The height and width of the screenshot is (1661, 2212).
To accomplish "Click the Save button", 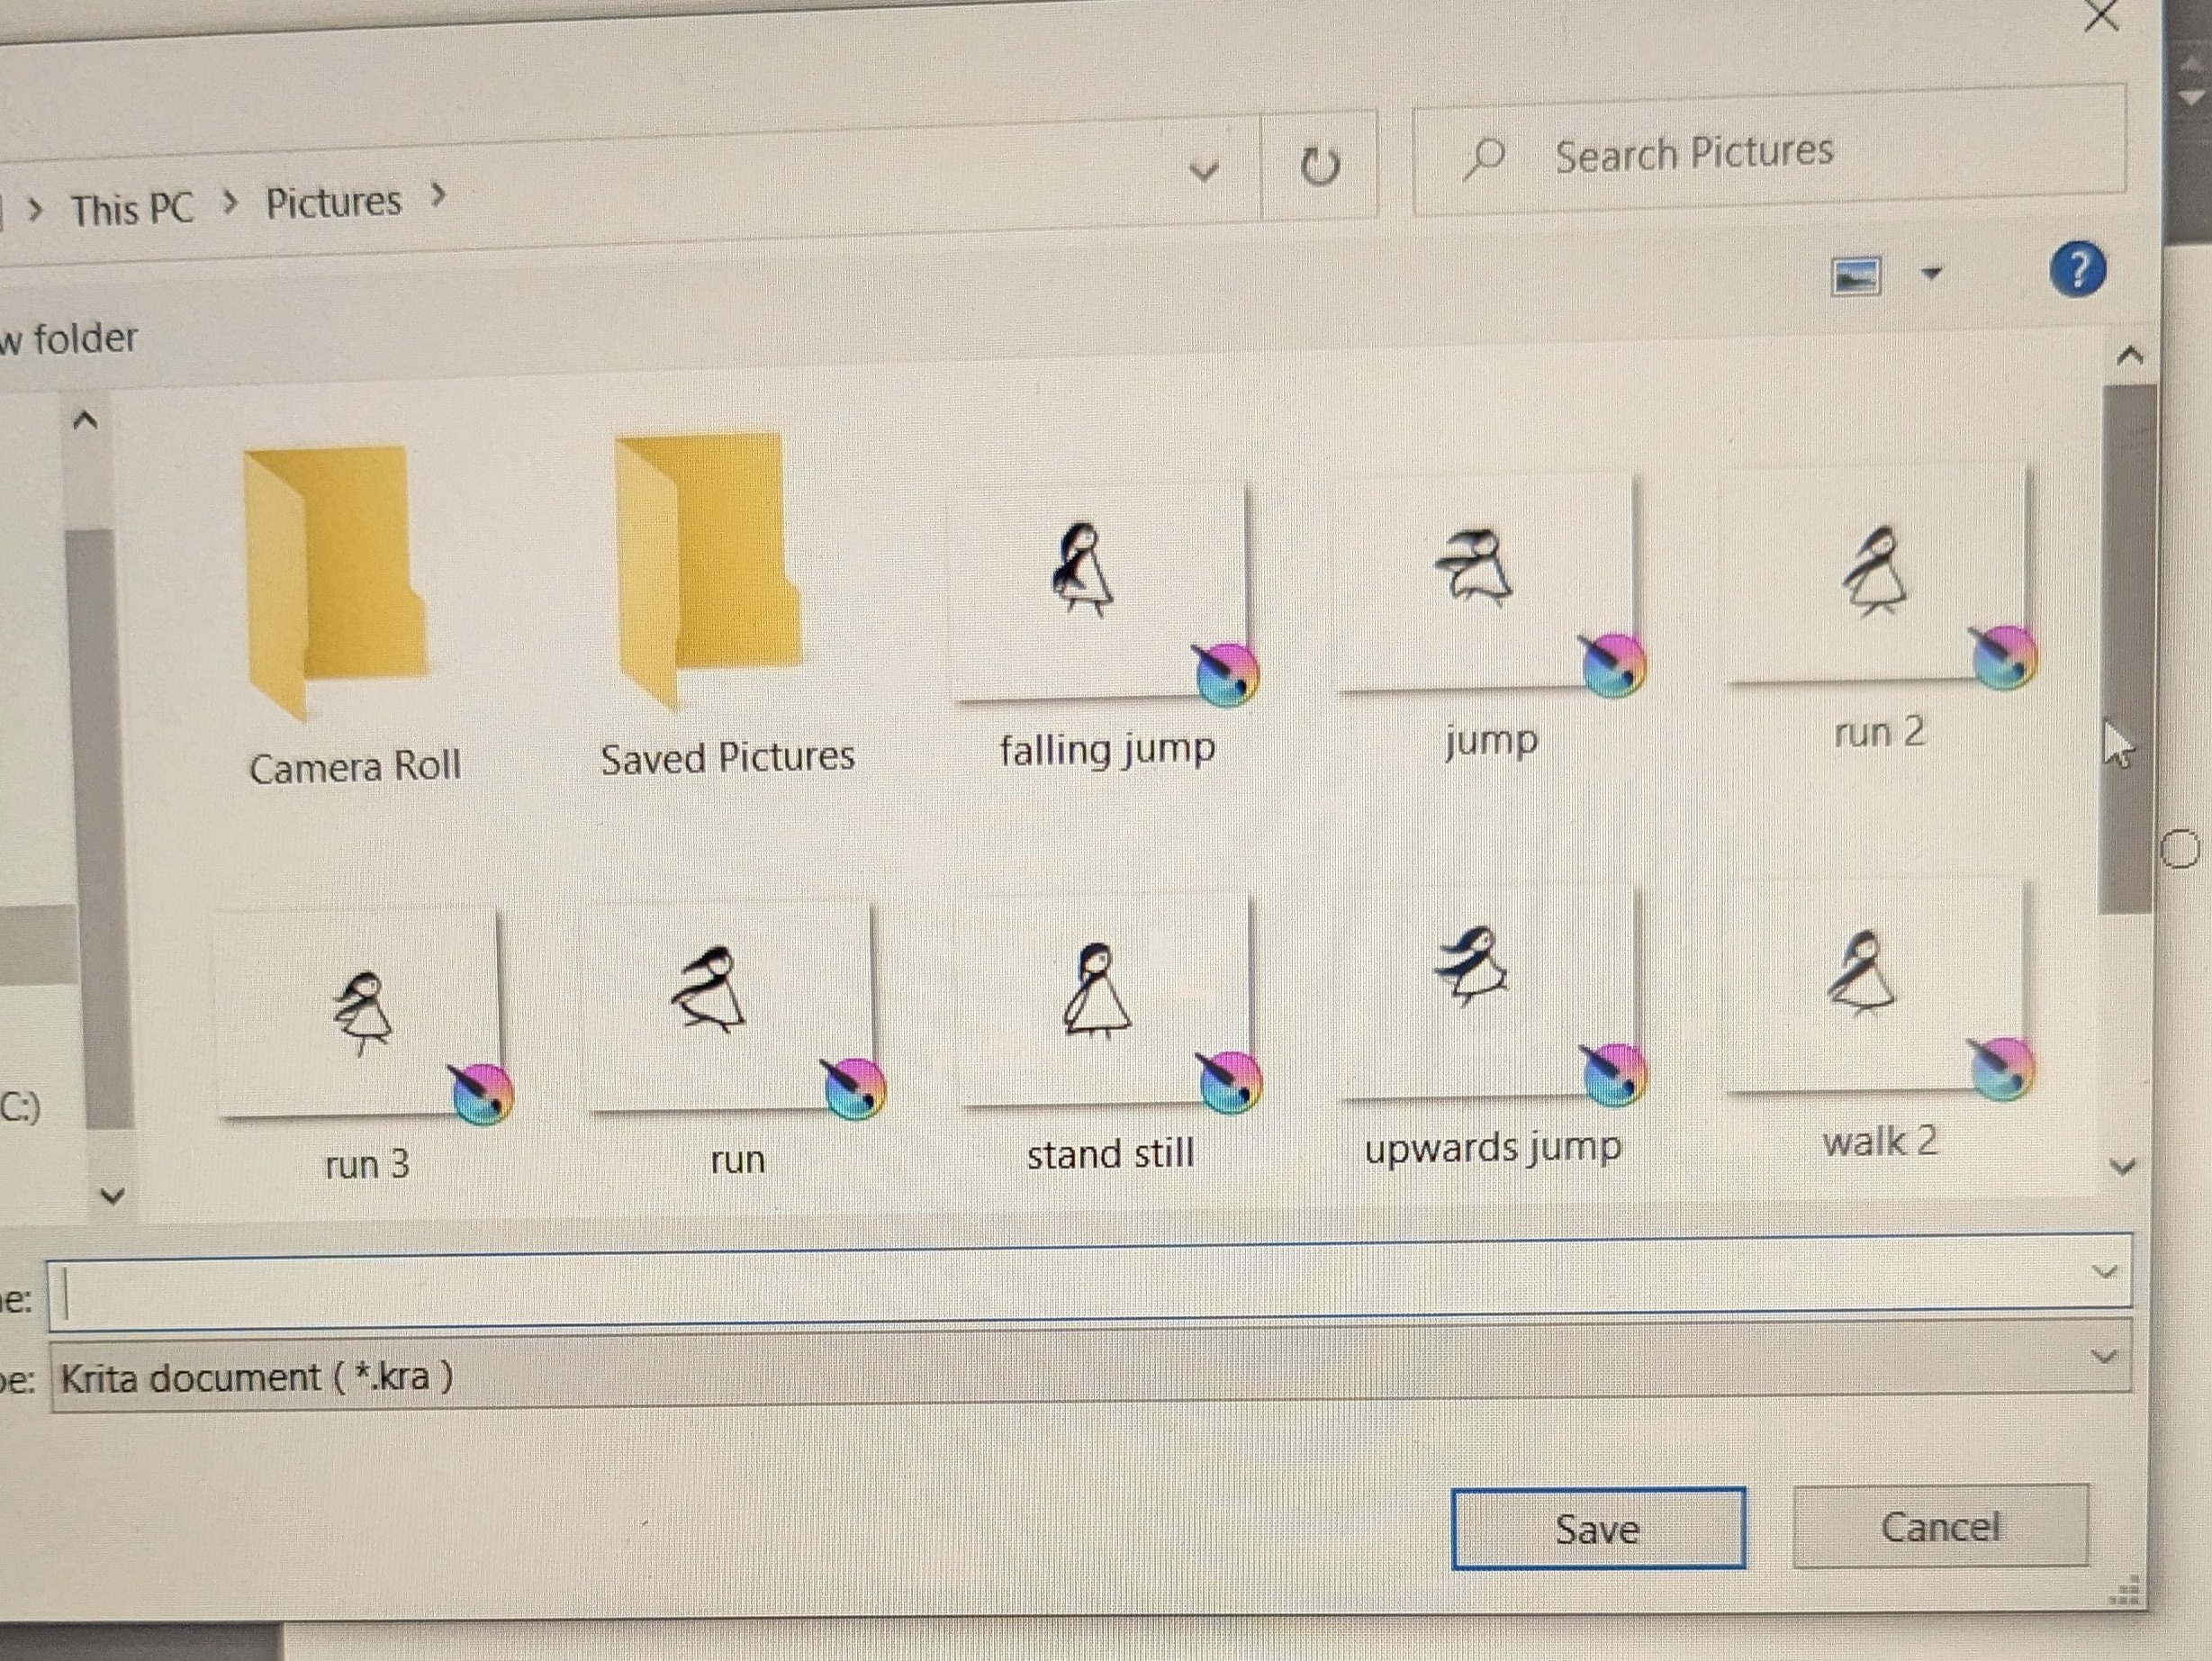I will (1597, 1529).
